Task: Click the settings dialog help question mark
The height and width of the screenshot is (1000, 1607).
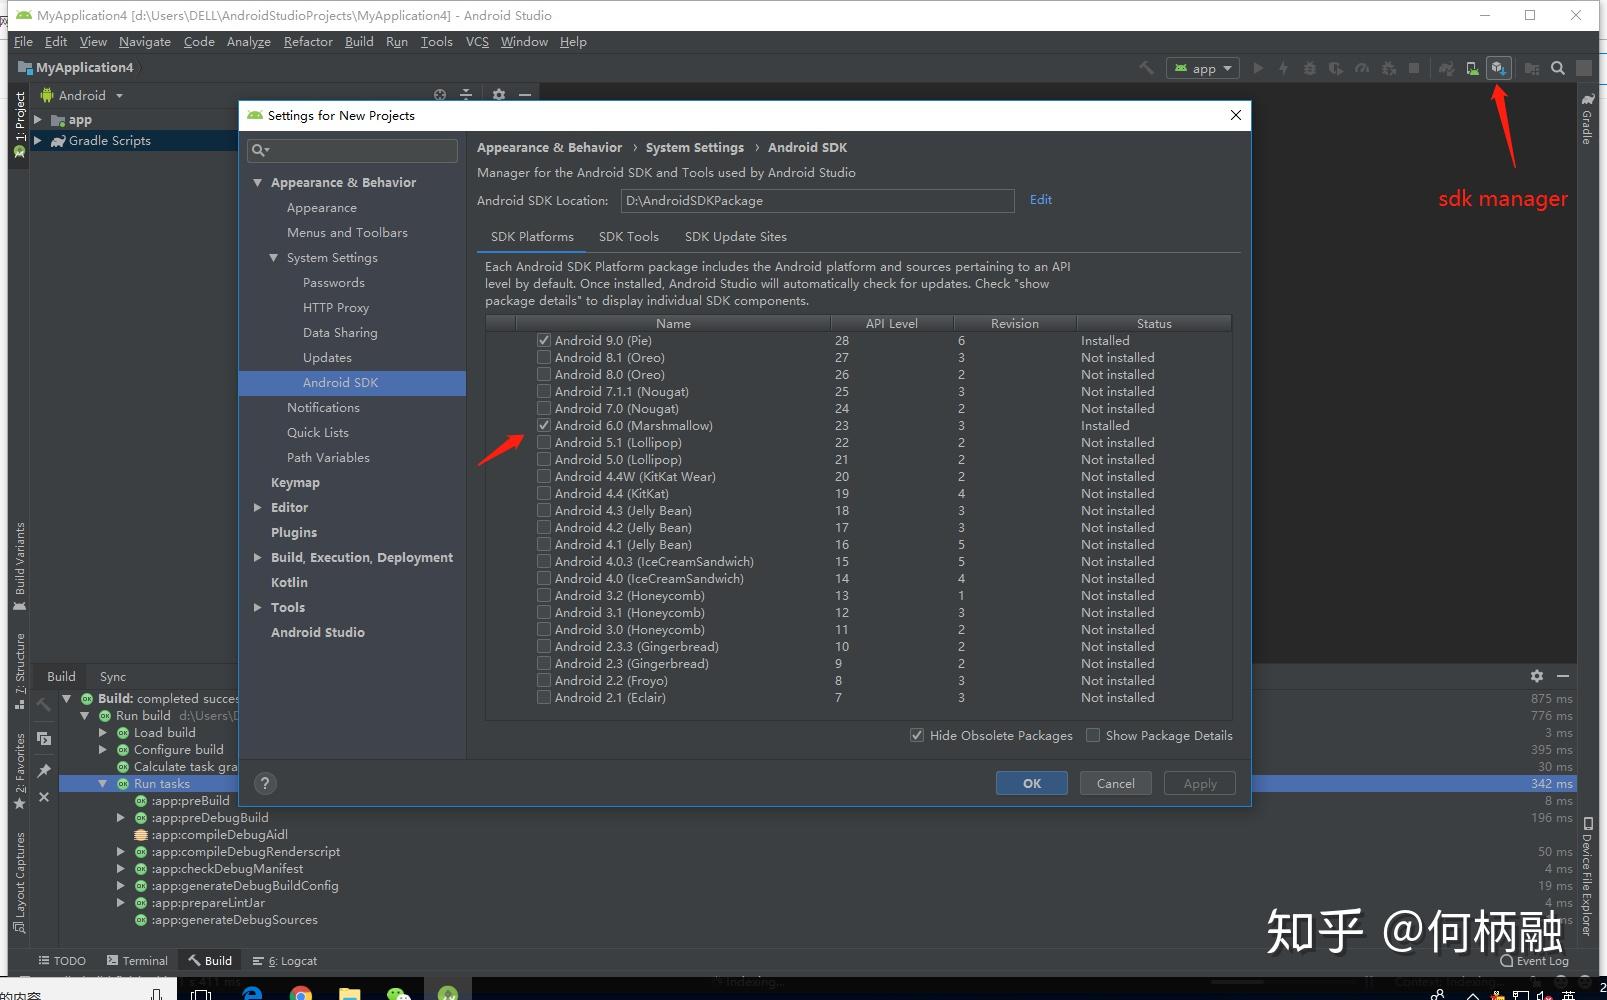Action: (x=264, y=783)
